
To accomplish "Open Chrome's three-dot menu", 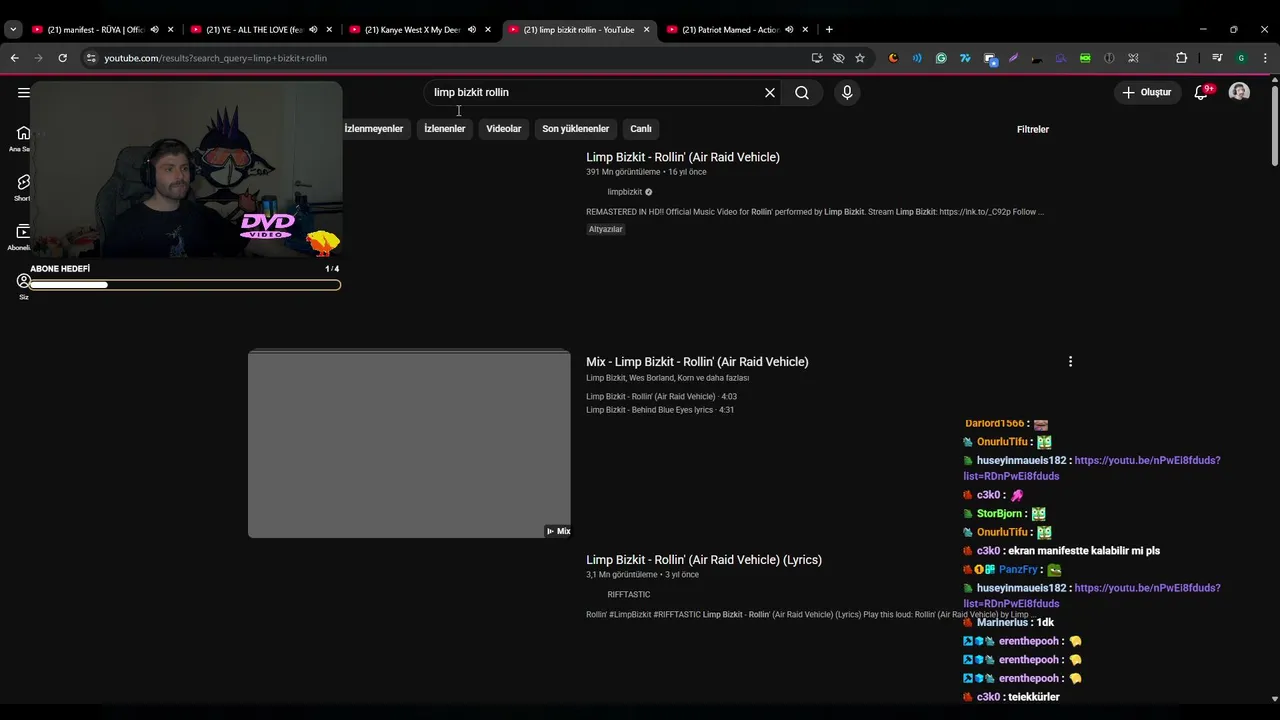I will pos(1265,58).
